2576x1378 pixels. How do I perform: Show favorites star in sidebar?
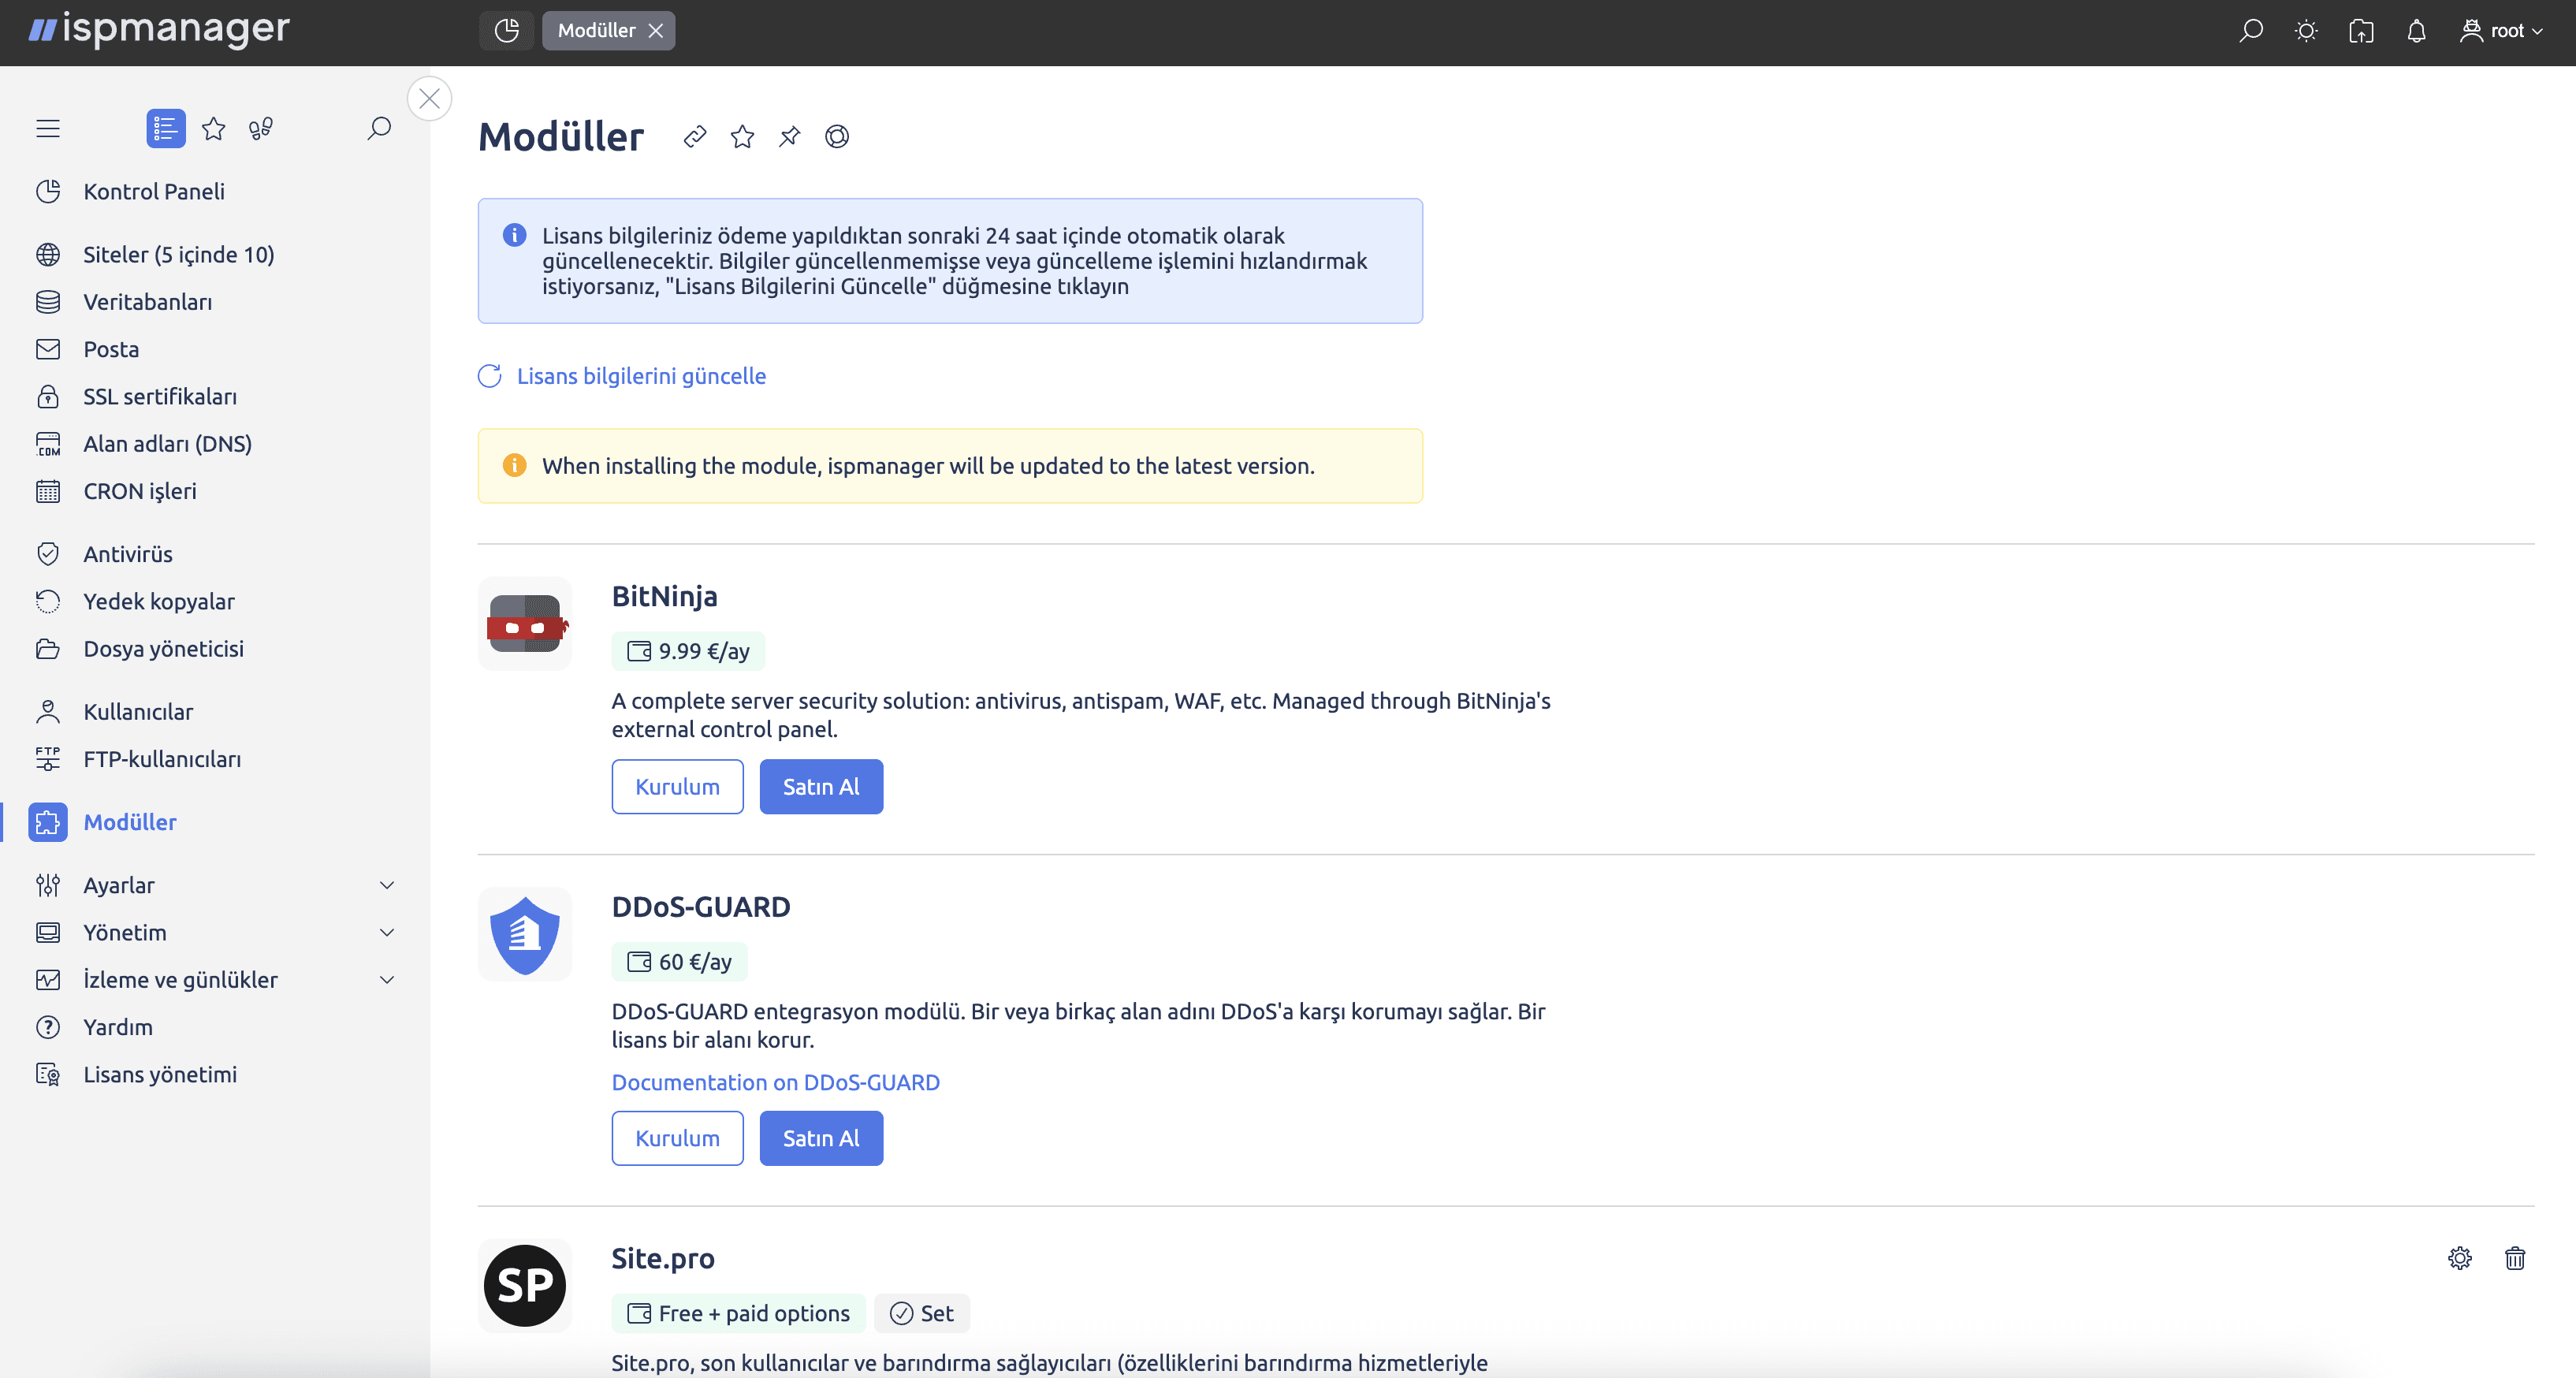pos(214,128)
